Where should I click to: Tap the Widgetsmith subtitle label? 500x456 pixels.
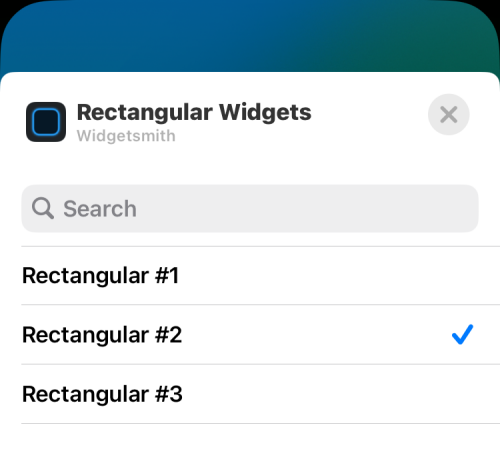(x=126, y=136)
